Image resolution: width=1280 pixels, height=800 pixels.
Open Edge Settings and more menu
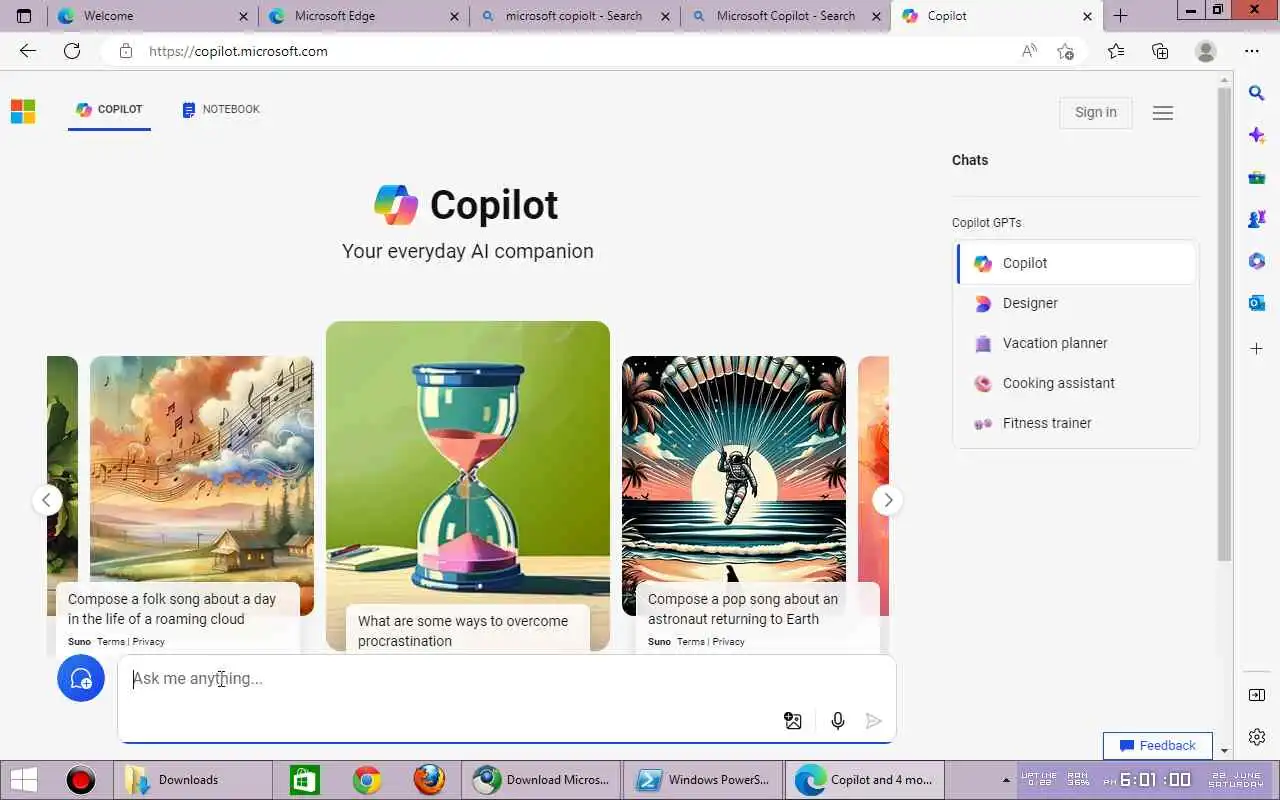pos(1252,51)
